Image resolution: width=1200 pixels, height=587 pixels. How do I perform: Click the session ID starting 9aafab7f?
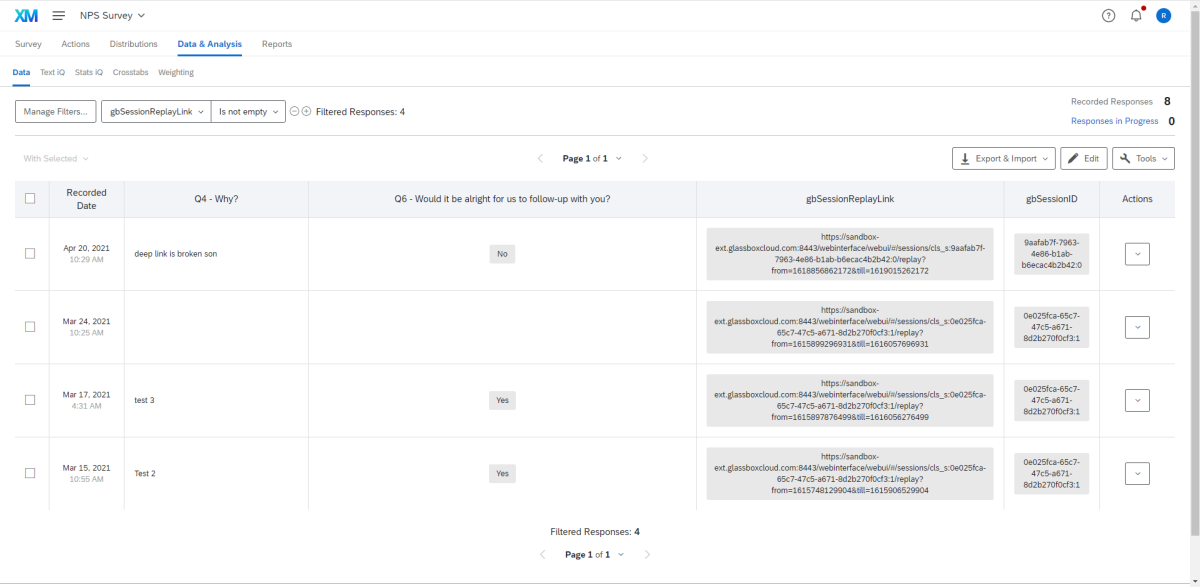[1052, 254]
